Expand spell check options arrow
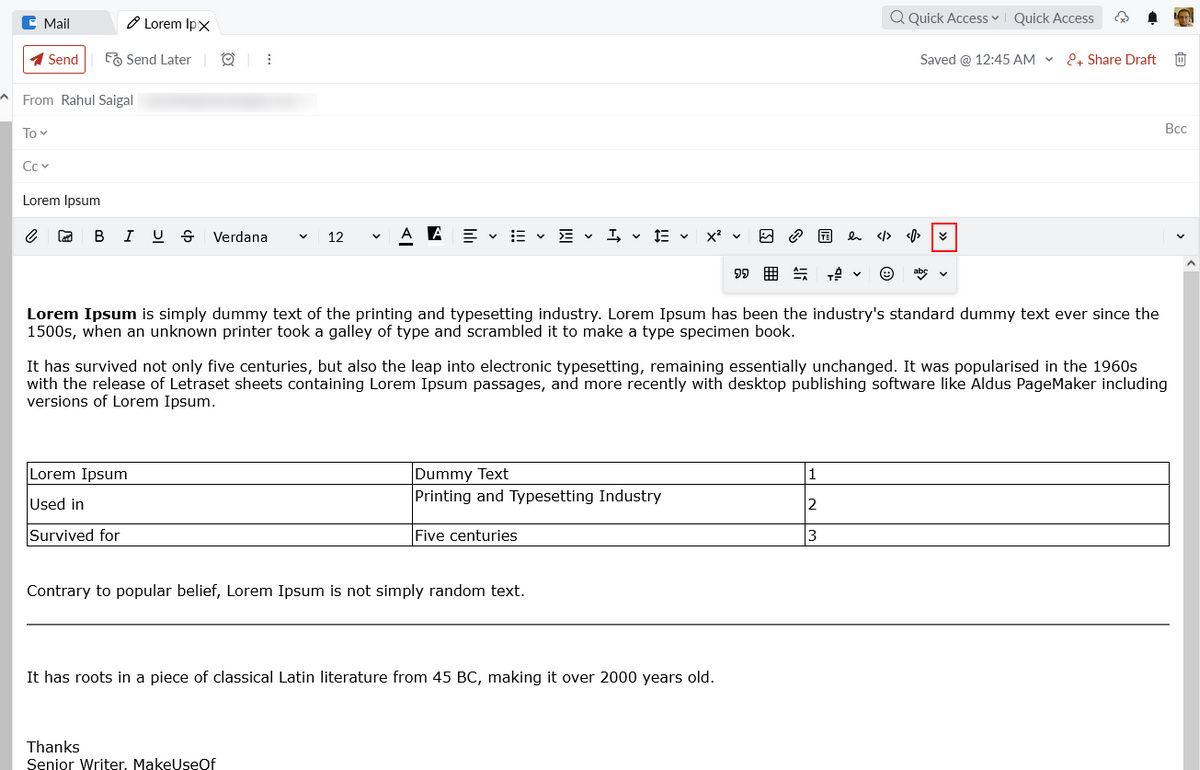 click(x=943, y=273)
